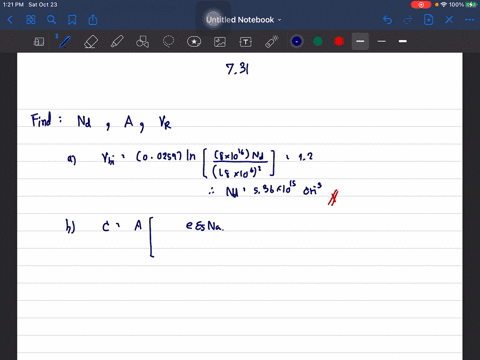
Task: Close the editing toolbar with the X
Action: 449,20
